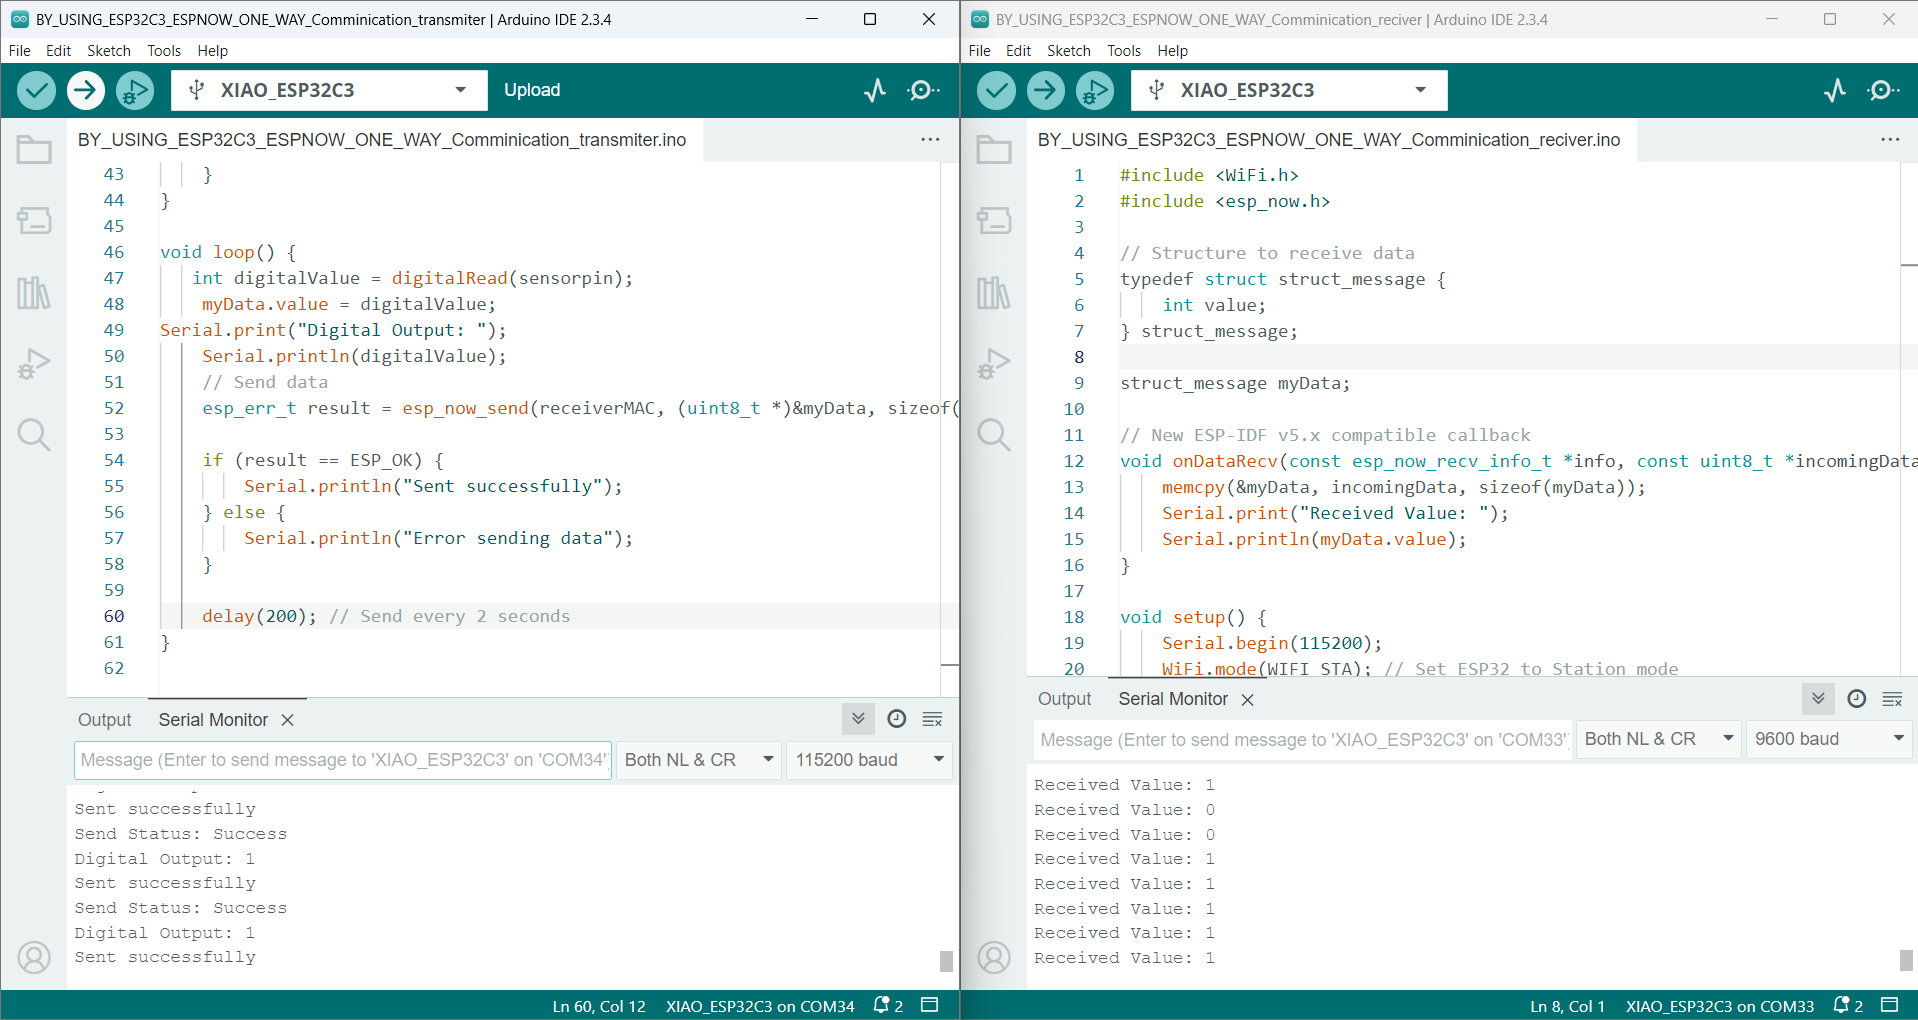Select the transmiter.ino editor tab
Screen dimensions: 1918x1020
383,140
